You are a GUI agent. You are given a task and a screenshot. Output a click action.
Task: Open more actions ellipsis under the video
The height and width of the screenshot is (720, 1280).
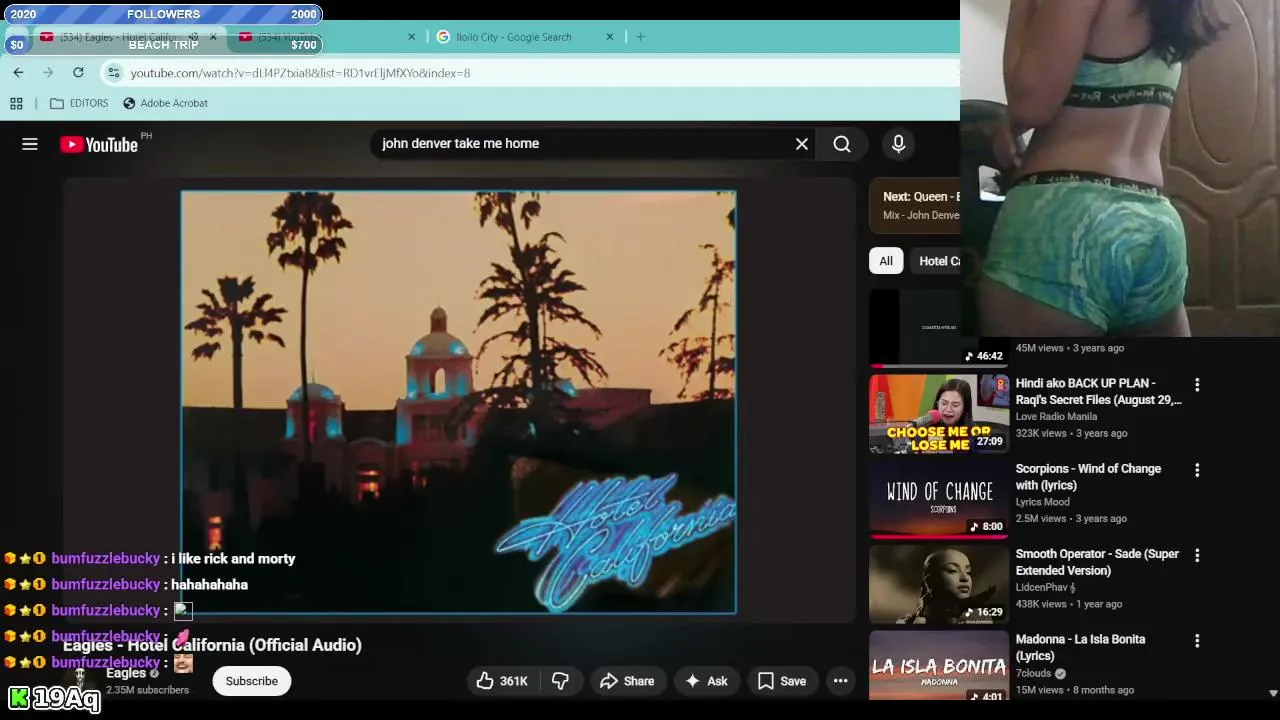click(841, 681)
